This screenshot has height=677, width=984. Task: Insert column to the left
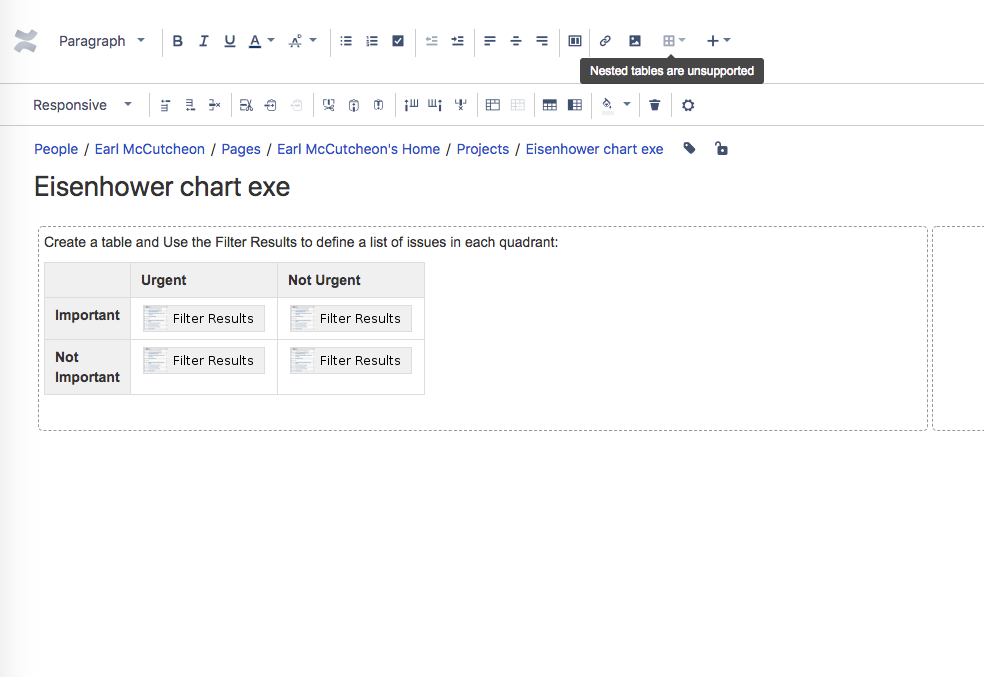tap(411, 105)
